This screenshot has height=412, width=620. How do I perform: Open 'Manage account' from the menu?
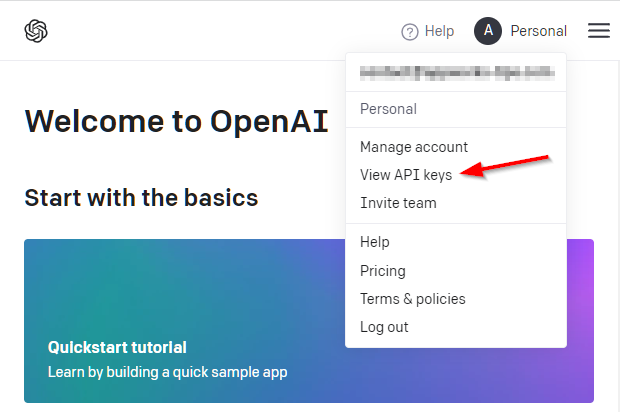coord(414,147)
